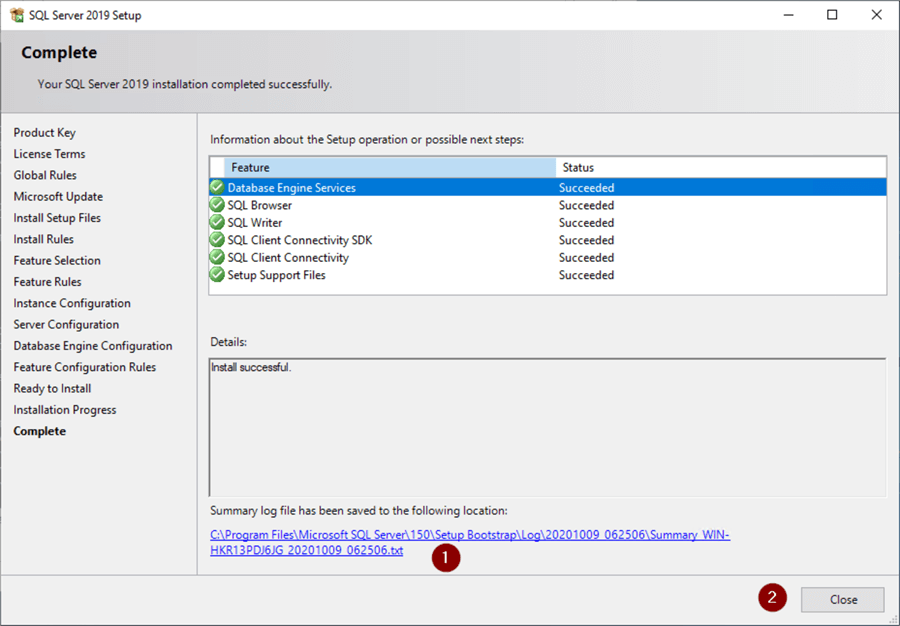Go to the Install Rules step
The image size is (900, 626).
(44, 239)
